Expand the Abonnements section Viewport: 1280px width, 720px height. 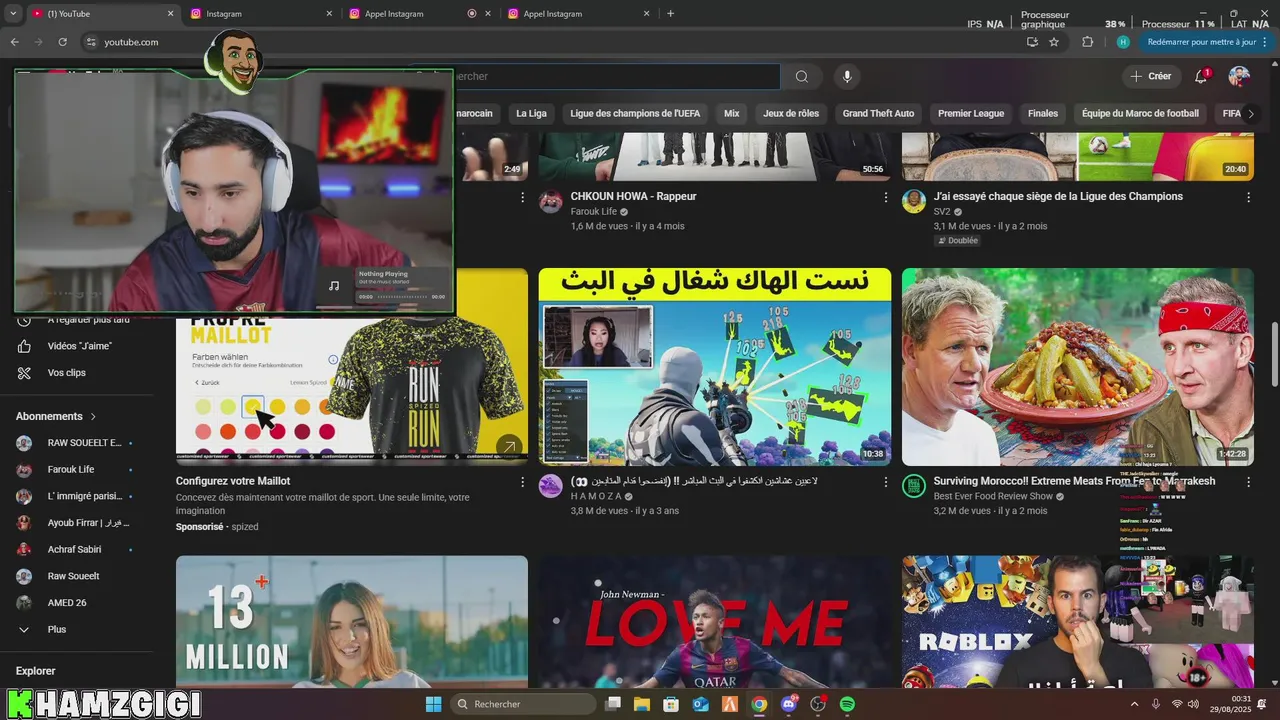57,416
